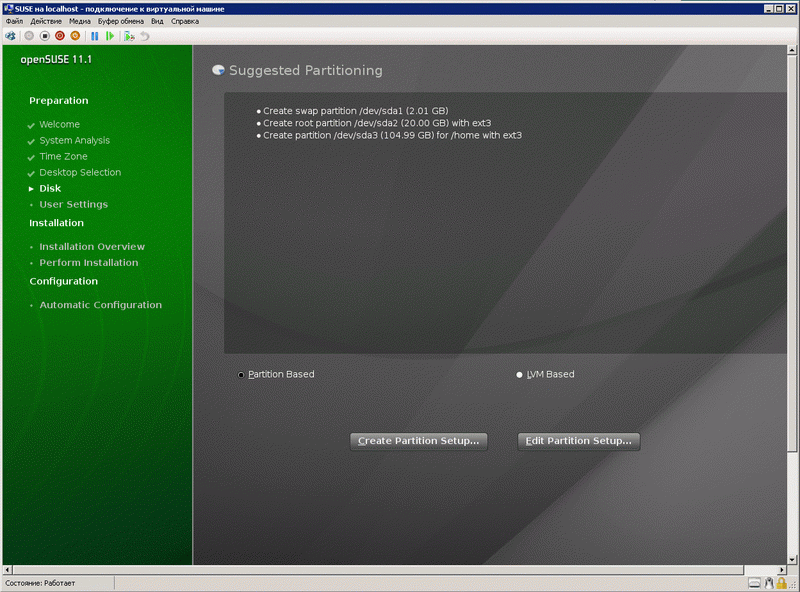Click Create Partition Setup button
This screenshot has width=800, height=592.
pos(419,441)
